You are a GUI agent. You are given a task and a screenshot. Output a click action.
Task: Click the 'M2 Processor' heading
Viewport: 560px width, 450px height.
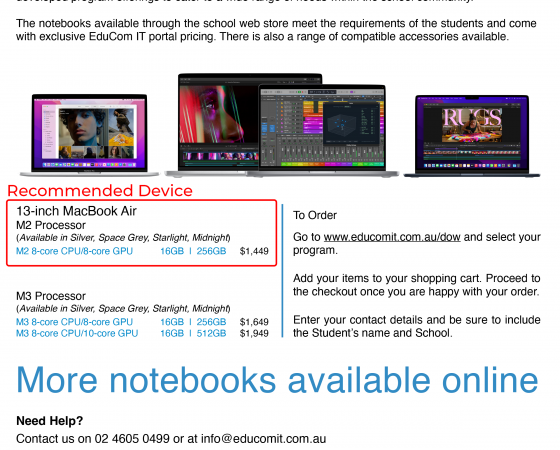click(x=51, y=225)
